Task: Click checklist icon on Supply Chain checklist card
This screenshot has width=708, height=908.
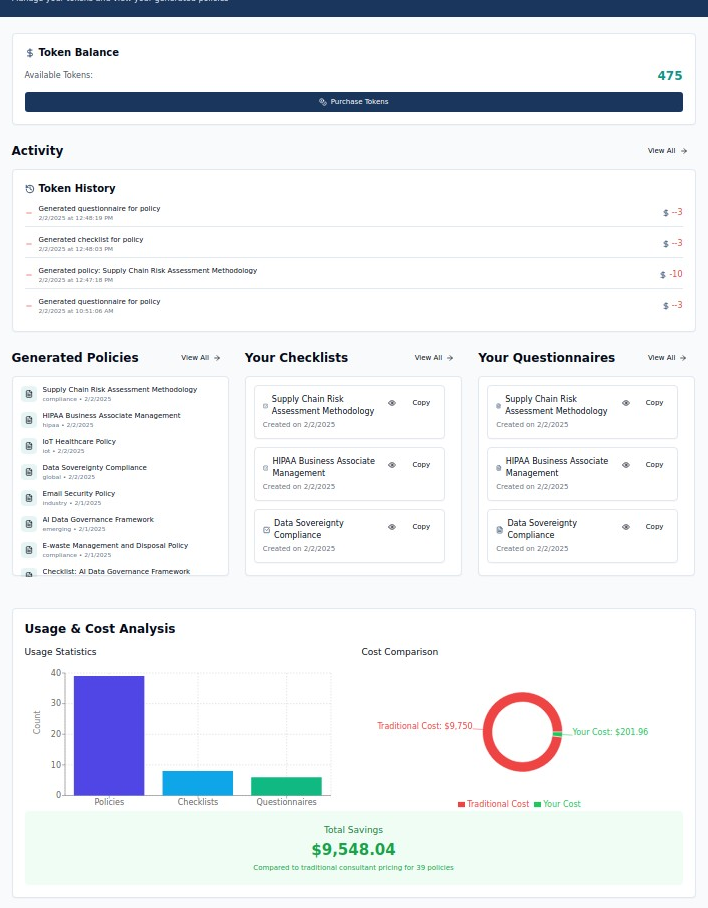Action: pyautogui.click(x=266, y=406)
